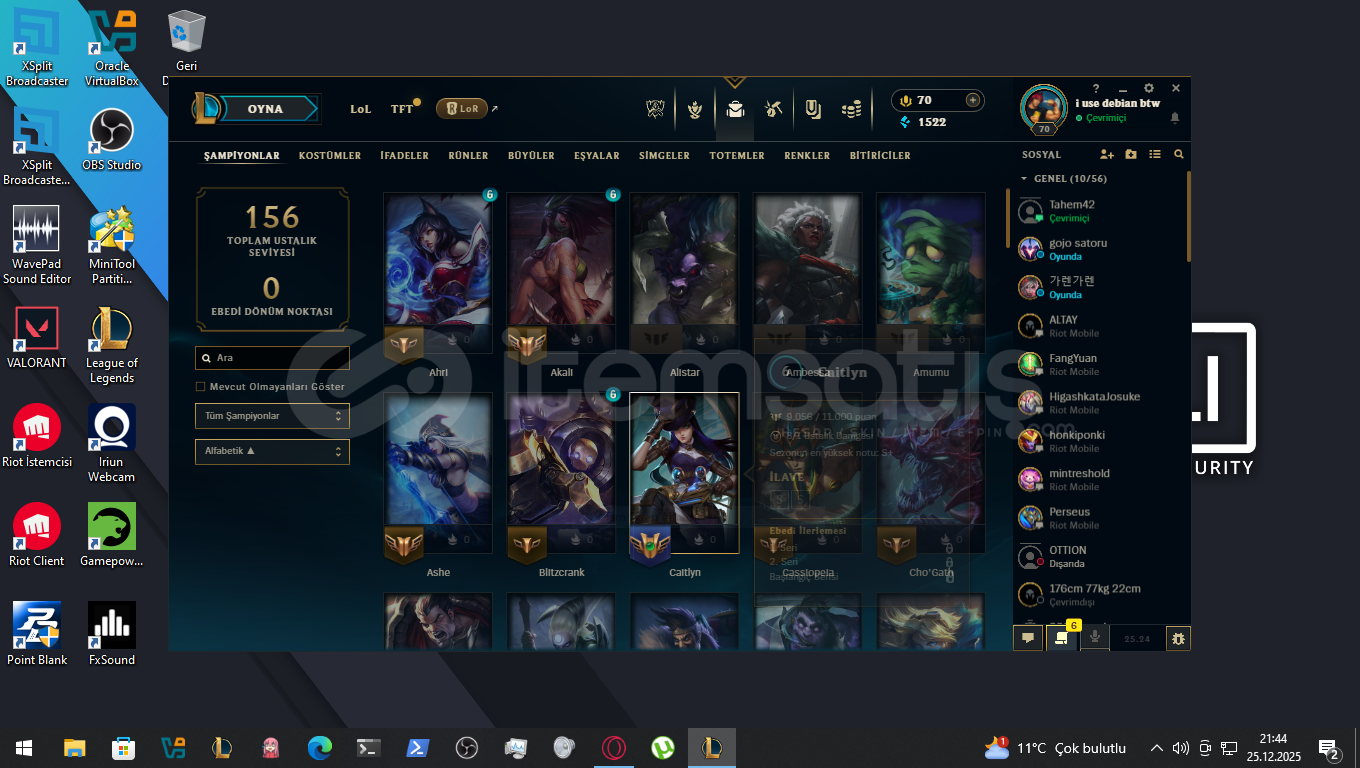Open client settings gear icon
This screenshot has height=768, width=1360.
coord(1149,89)
